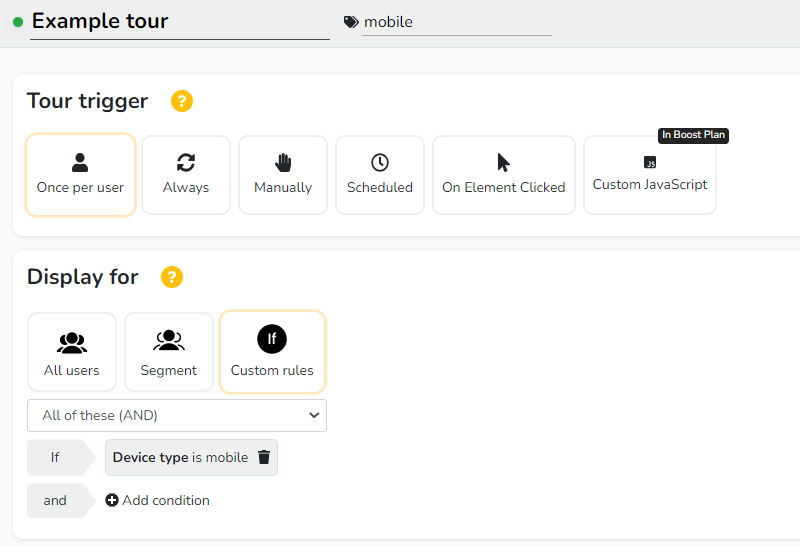
Task: Select the Manually trigger with hand icon
Action: coord(283,175)
